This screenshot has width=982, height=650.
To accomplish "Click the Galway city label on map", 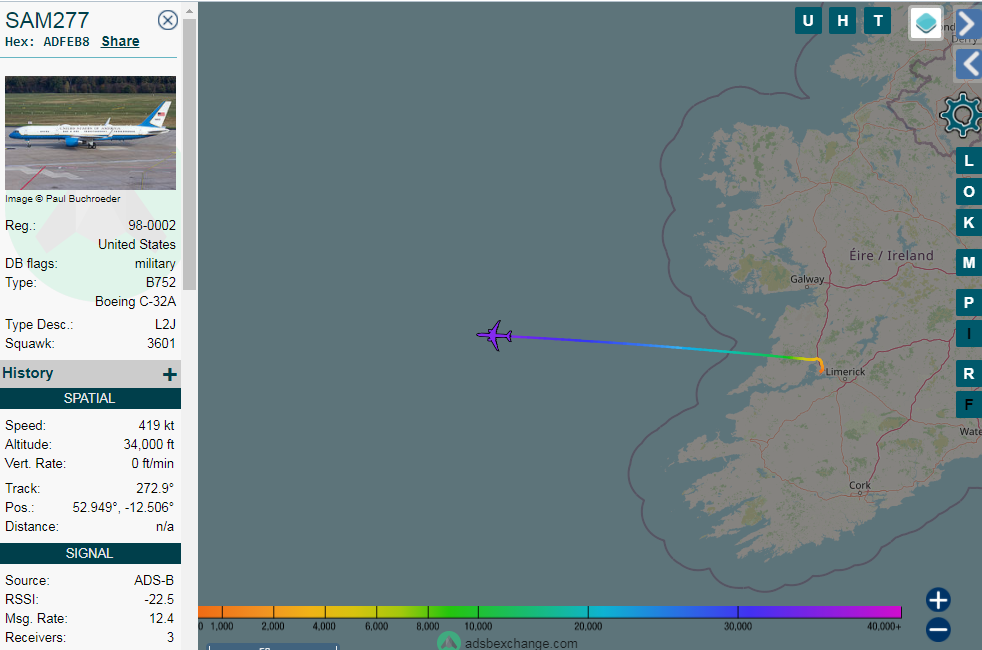I will pos(807,279).
